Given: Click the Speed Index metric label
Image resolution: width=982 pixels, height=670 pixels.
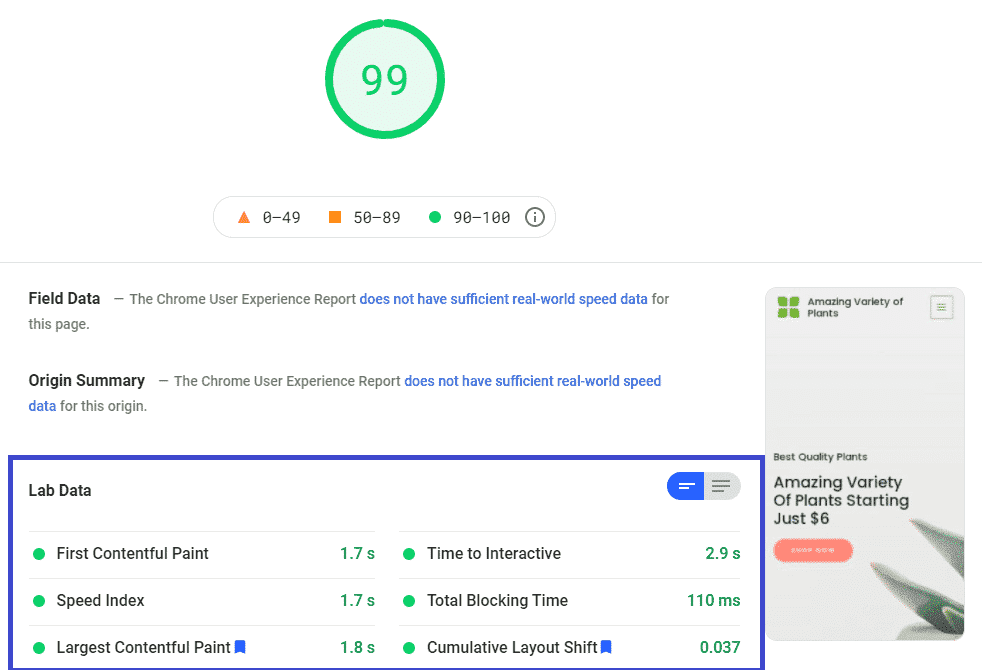Looking at the screenshot, I should click(100, 601).
